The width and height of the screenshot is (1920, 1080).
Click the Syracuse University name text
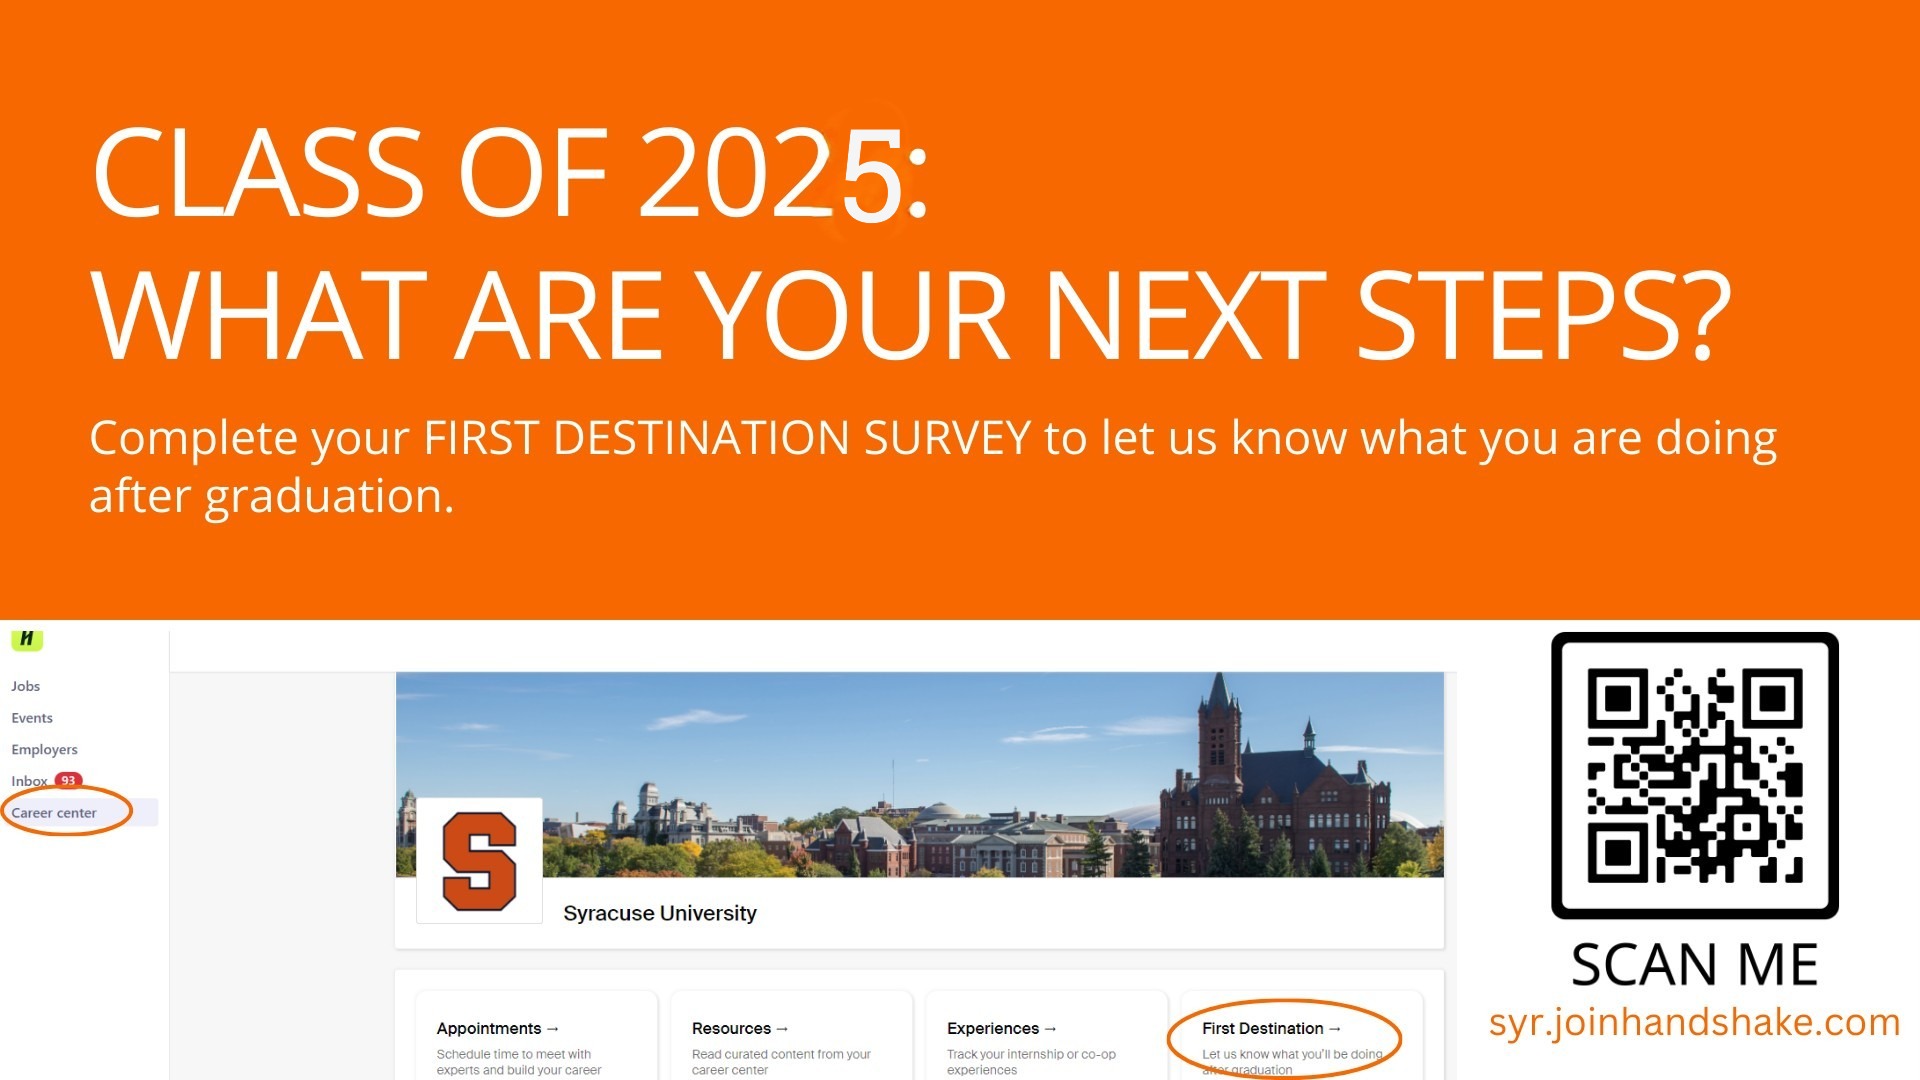pos(660,913)
